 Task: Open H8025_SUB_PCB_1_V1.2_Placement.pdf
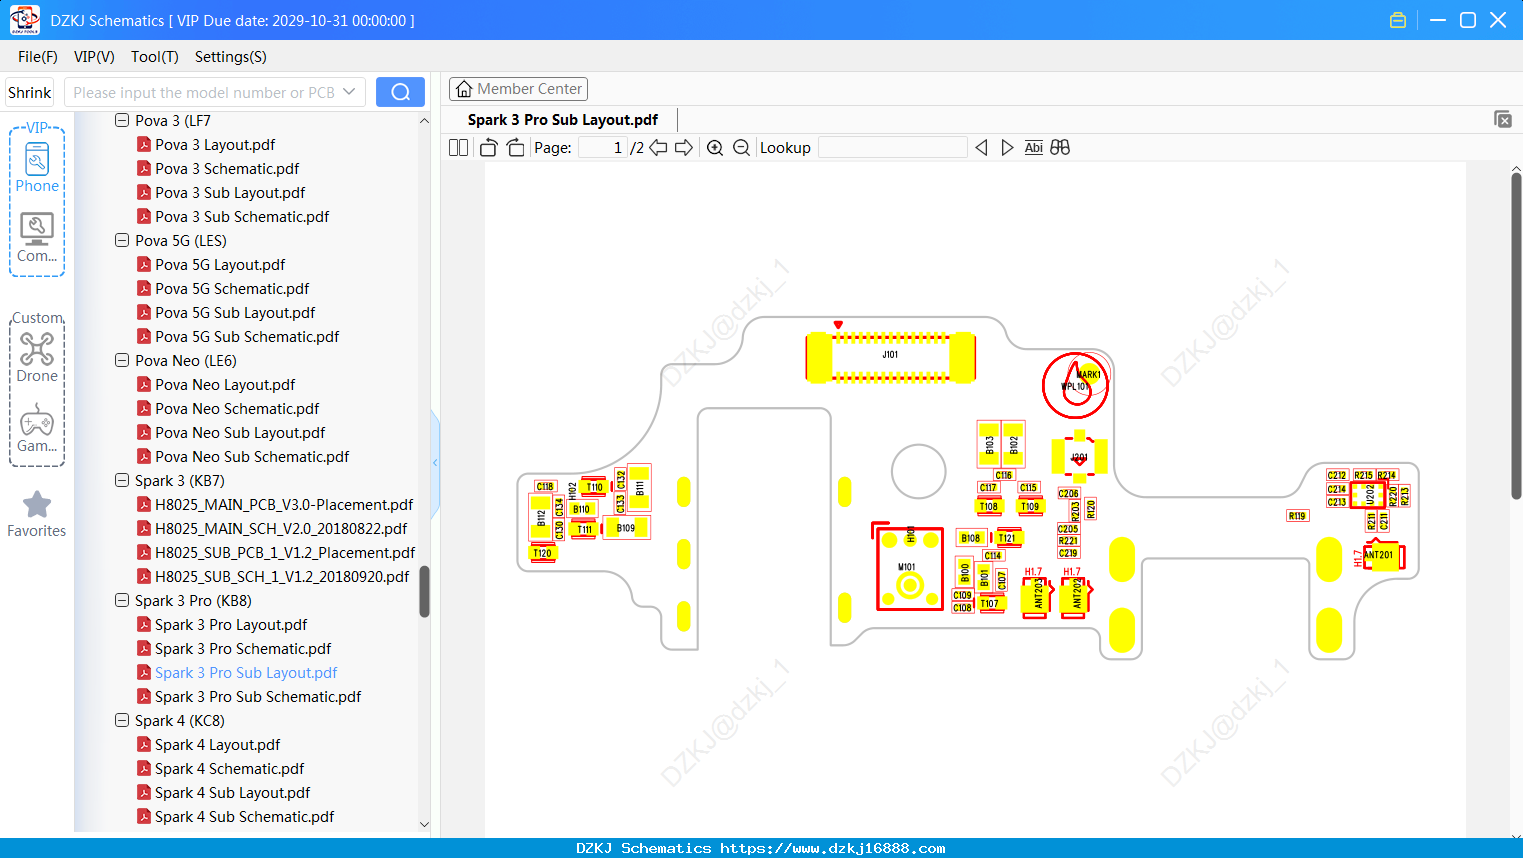point(284,553)
